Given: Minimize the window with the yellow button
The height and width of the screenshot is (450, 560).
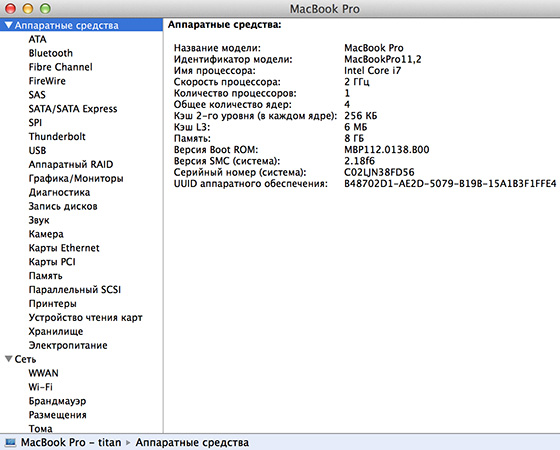Looking at the screenshot, I should coord(28,9).
